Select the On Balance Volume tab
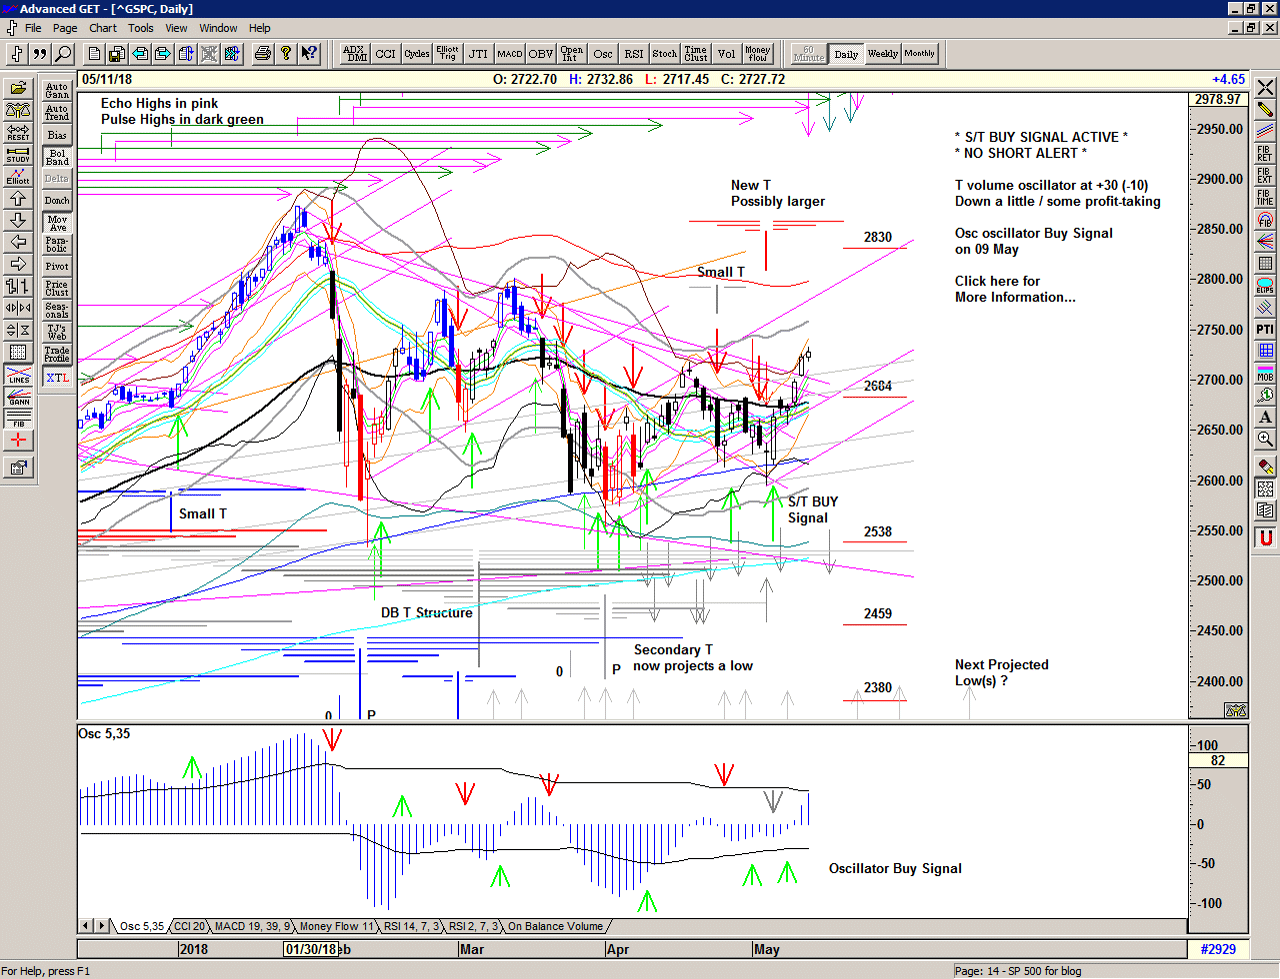 tap(555, 926)
